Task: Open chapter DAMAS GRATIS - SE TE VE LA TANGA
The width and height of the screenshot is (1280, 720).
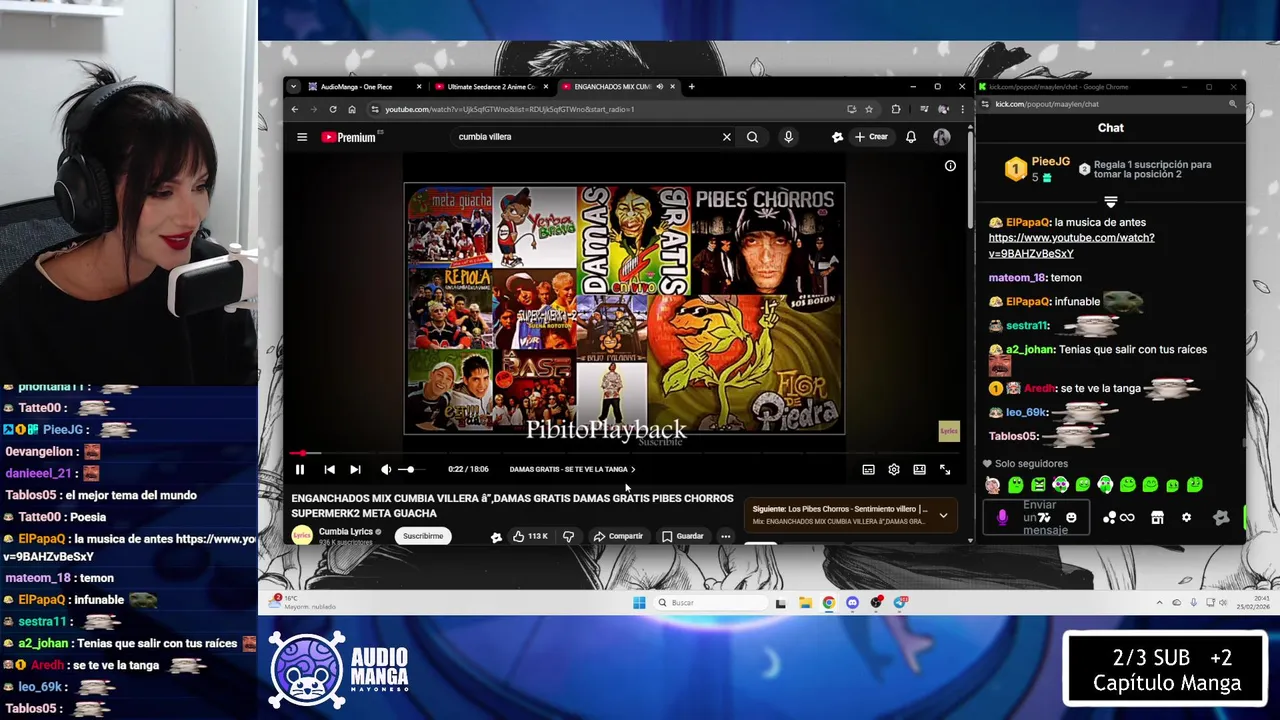Action: coord(572,469)
